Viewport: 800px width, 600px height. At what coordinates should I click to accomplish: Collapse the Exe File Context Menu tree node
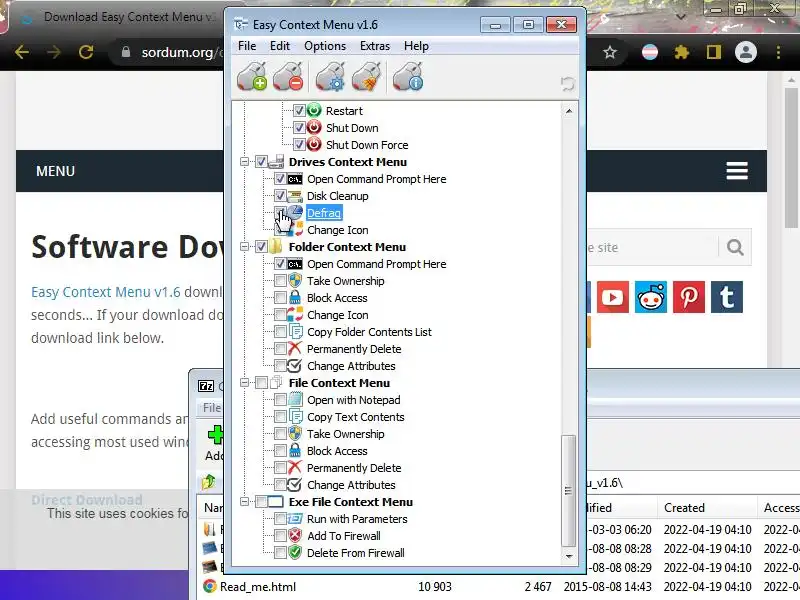tap(244, 502)
